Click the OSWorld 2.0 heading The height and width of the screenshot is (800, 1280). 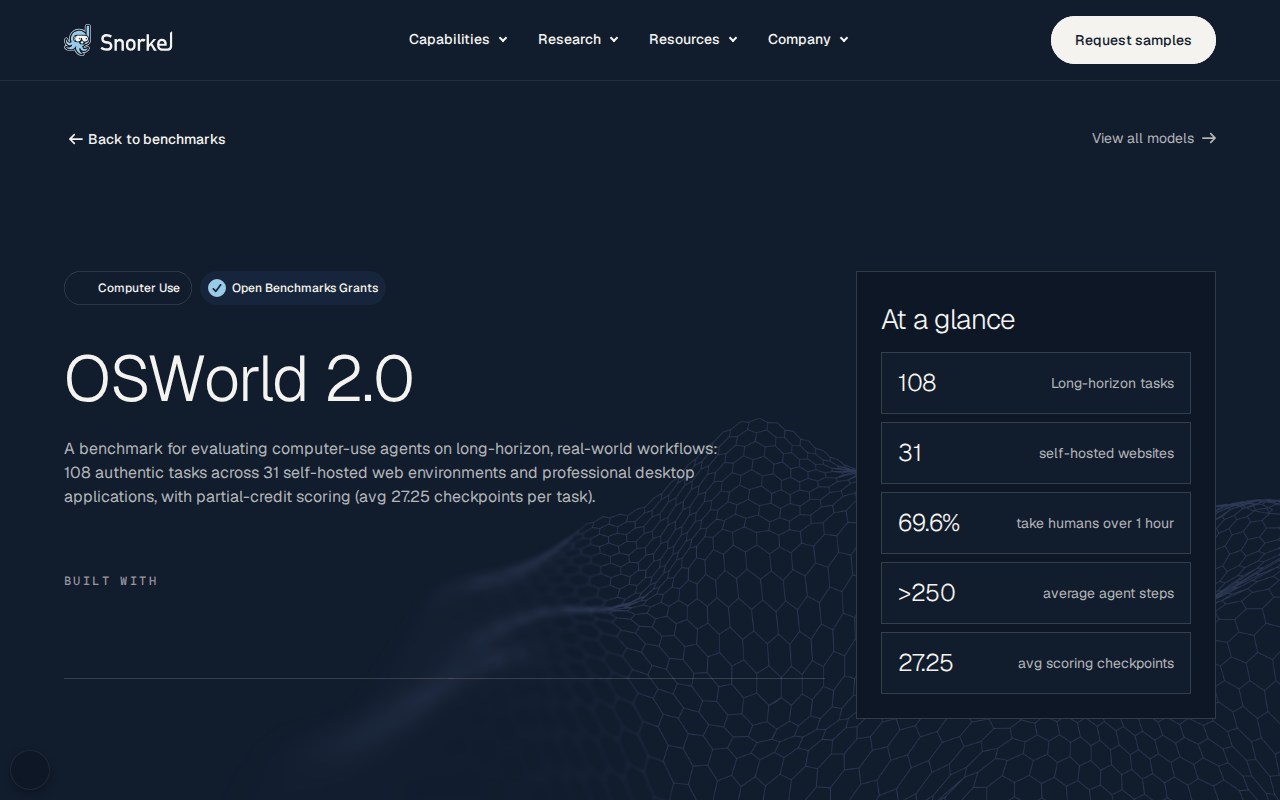pyautogui.click(x=238, y=379)
